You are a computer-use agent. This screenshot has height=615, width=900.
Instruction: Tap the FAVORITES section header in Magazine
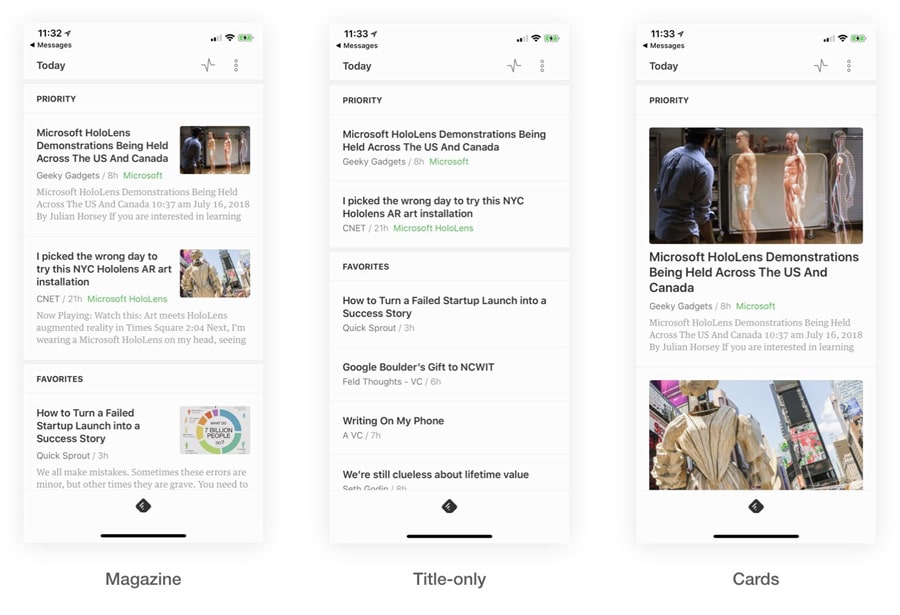coord(60,379)
